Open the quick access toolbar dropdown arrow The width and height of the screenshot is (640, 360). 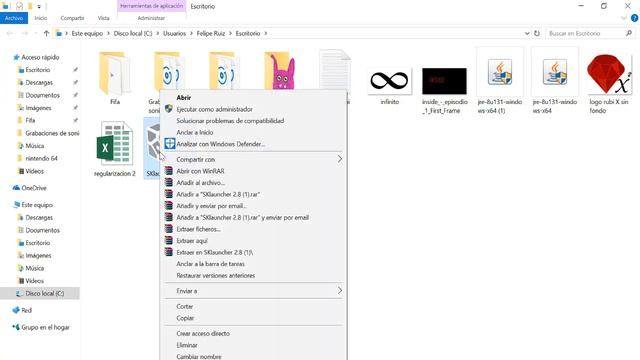[x=39, y=7]
